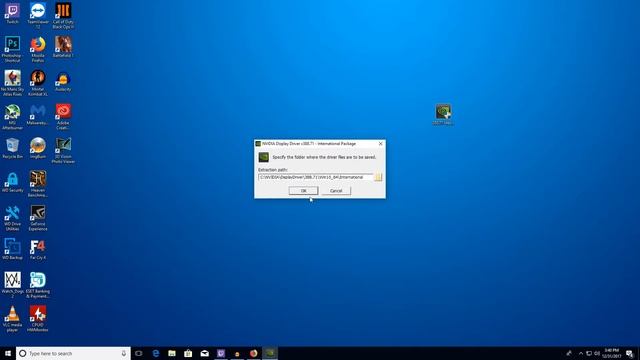The height and width of the screenshot is (360, 640).
Task: Select the Twitch desktop shortcut
Action: (12, 14)
